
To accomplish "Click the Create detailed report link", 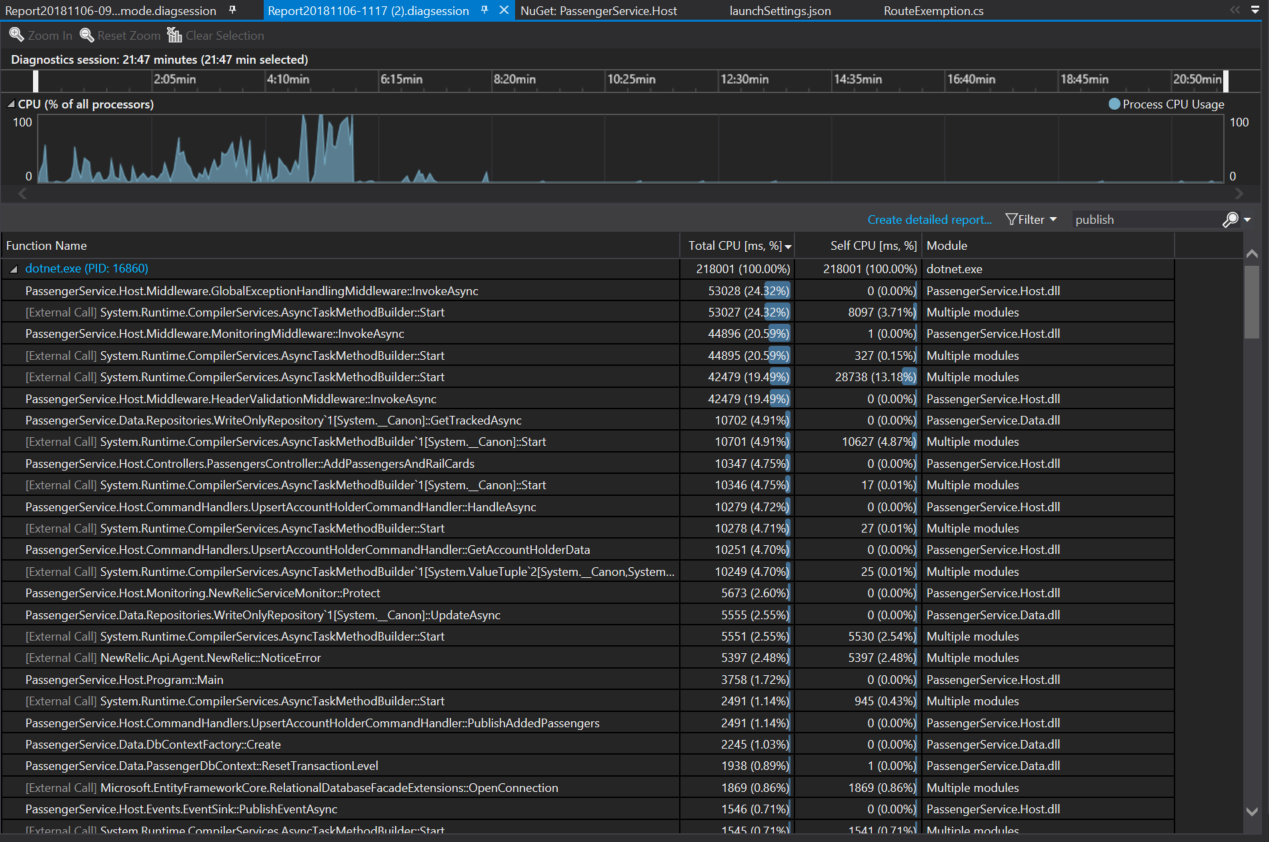I will 928,219.
